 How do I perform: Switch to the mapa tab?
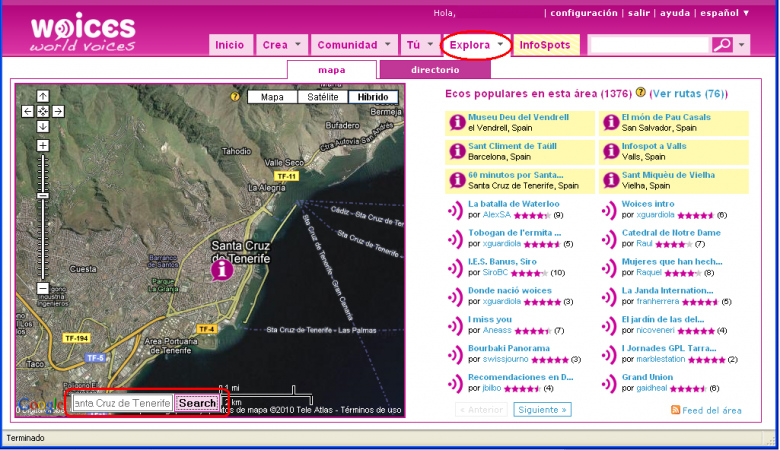coord(332,70)
